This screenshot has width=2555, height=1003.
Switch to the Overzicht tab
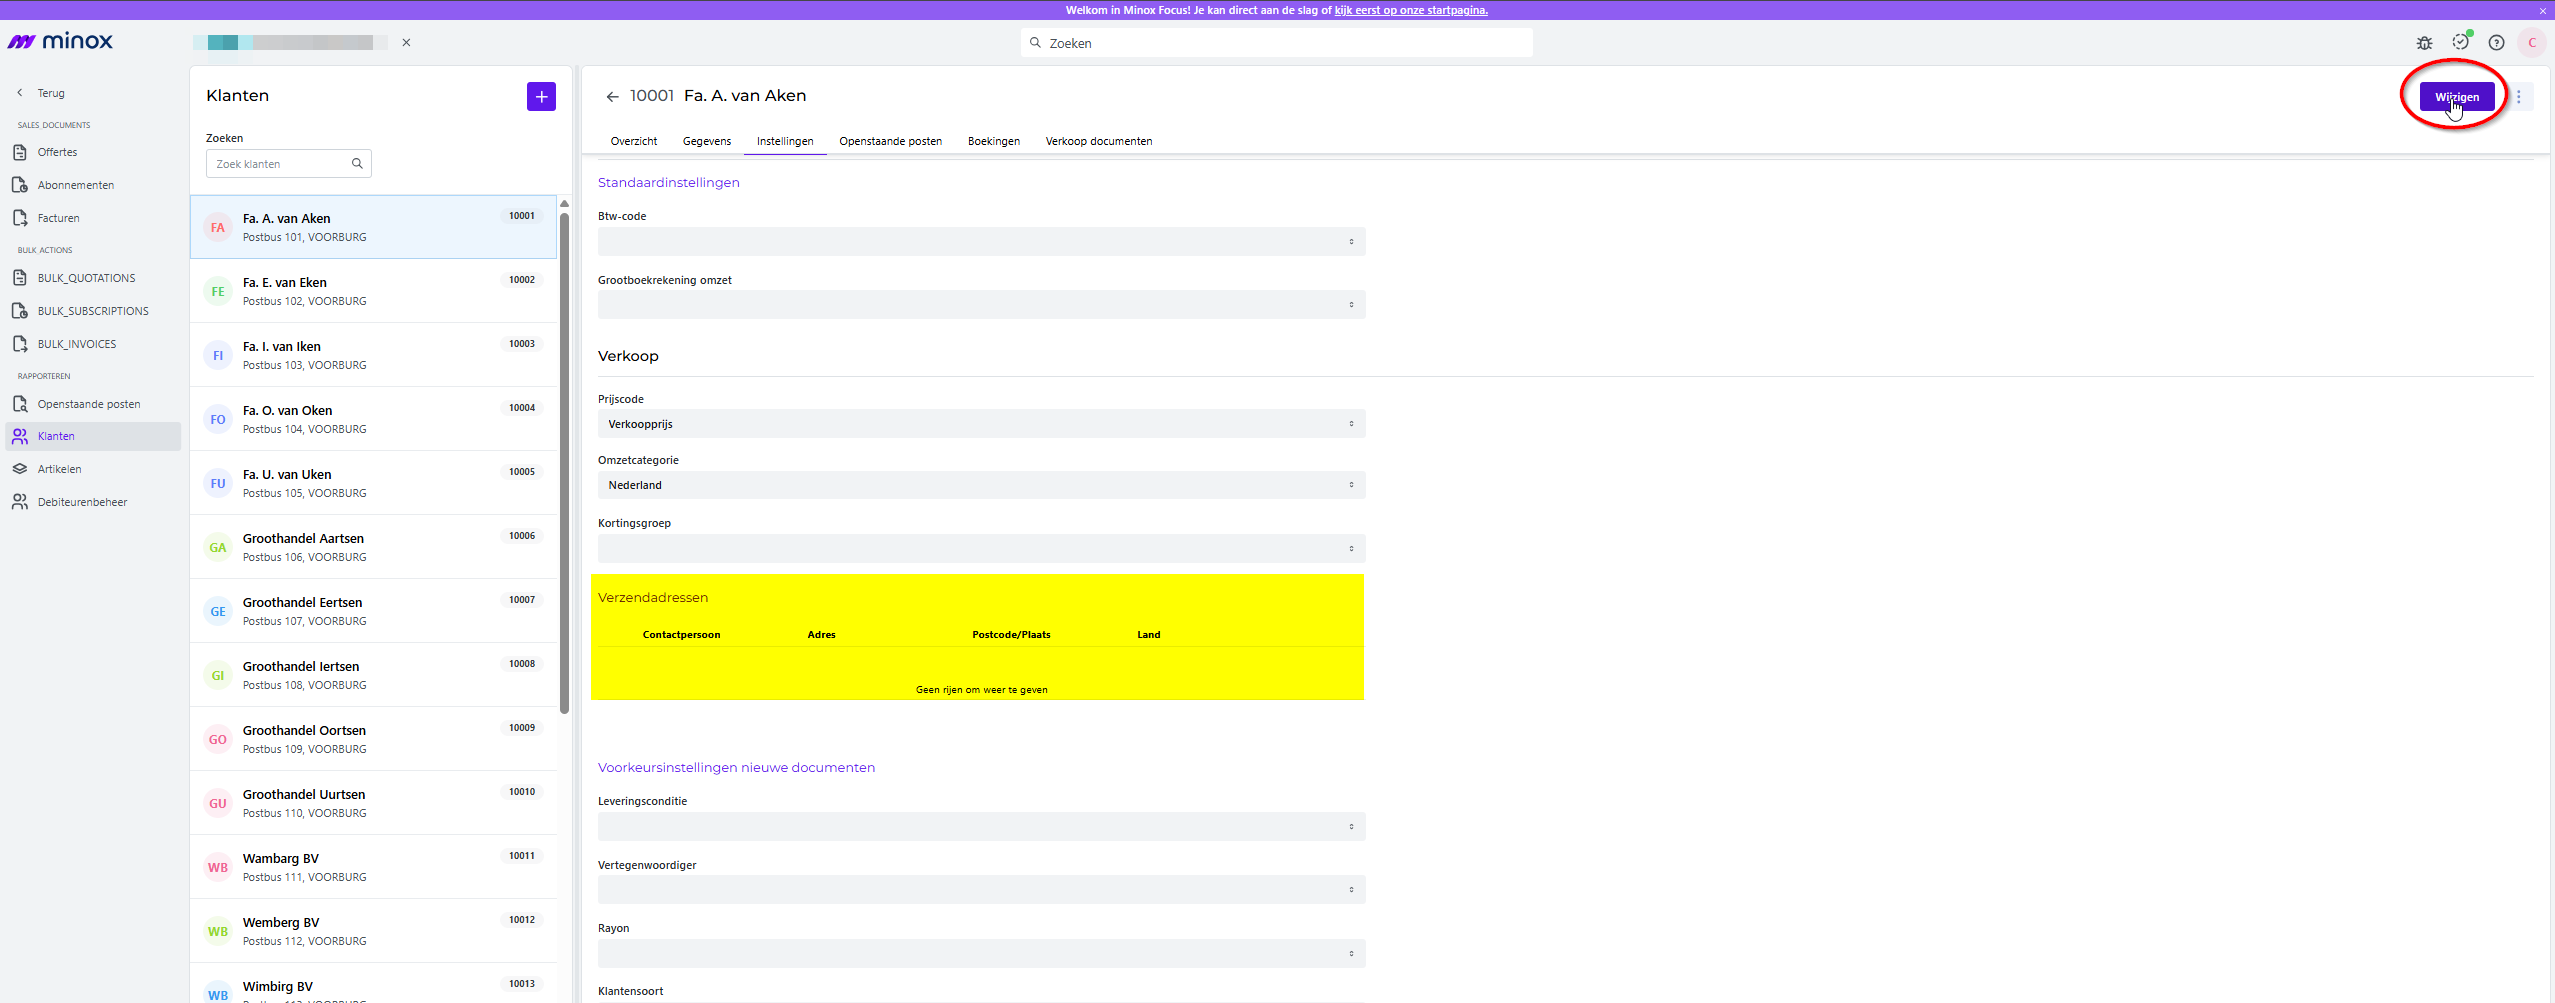click(x=634, y=141)
